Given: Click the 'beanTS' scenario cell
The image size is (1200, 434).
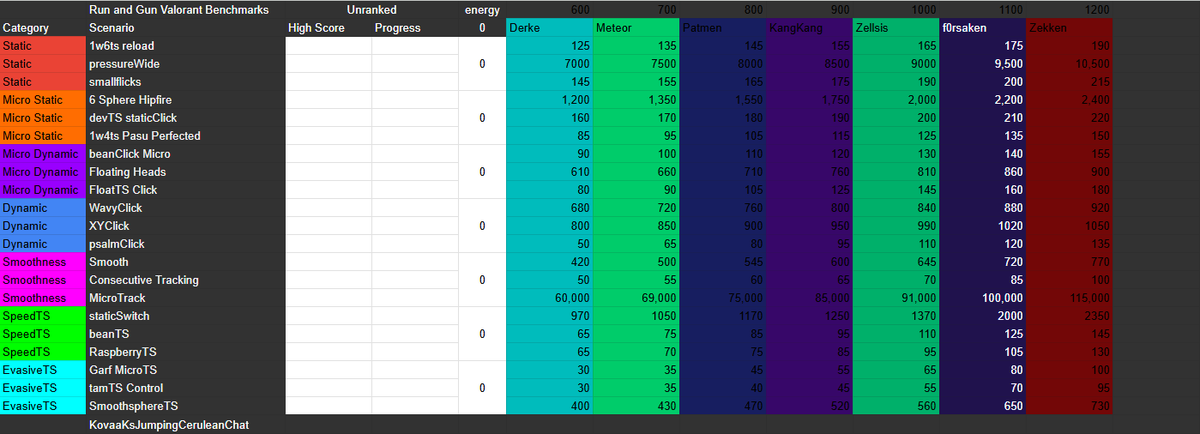Looking at the screenshot, I should point(185,333).
